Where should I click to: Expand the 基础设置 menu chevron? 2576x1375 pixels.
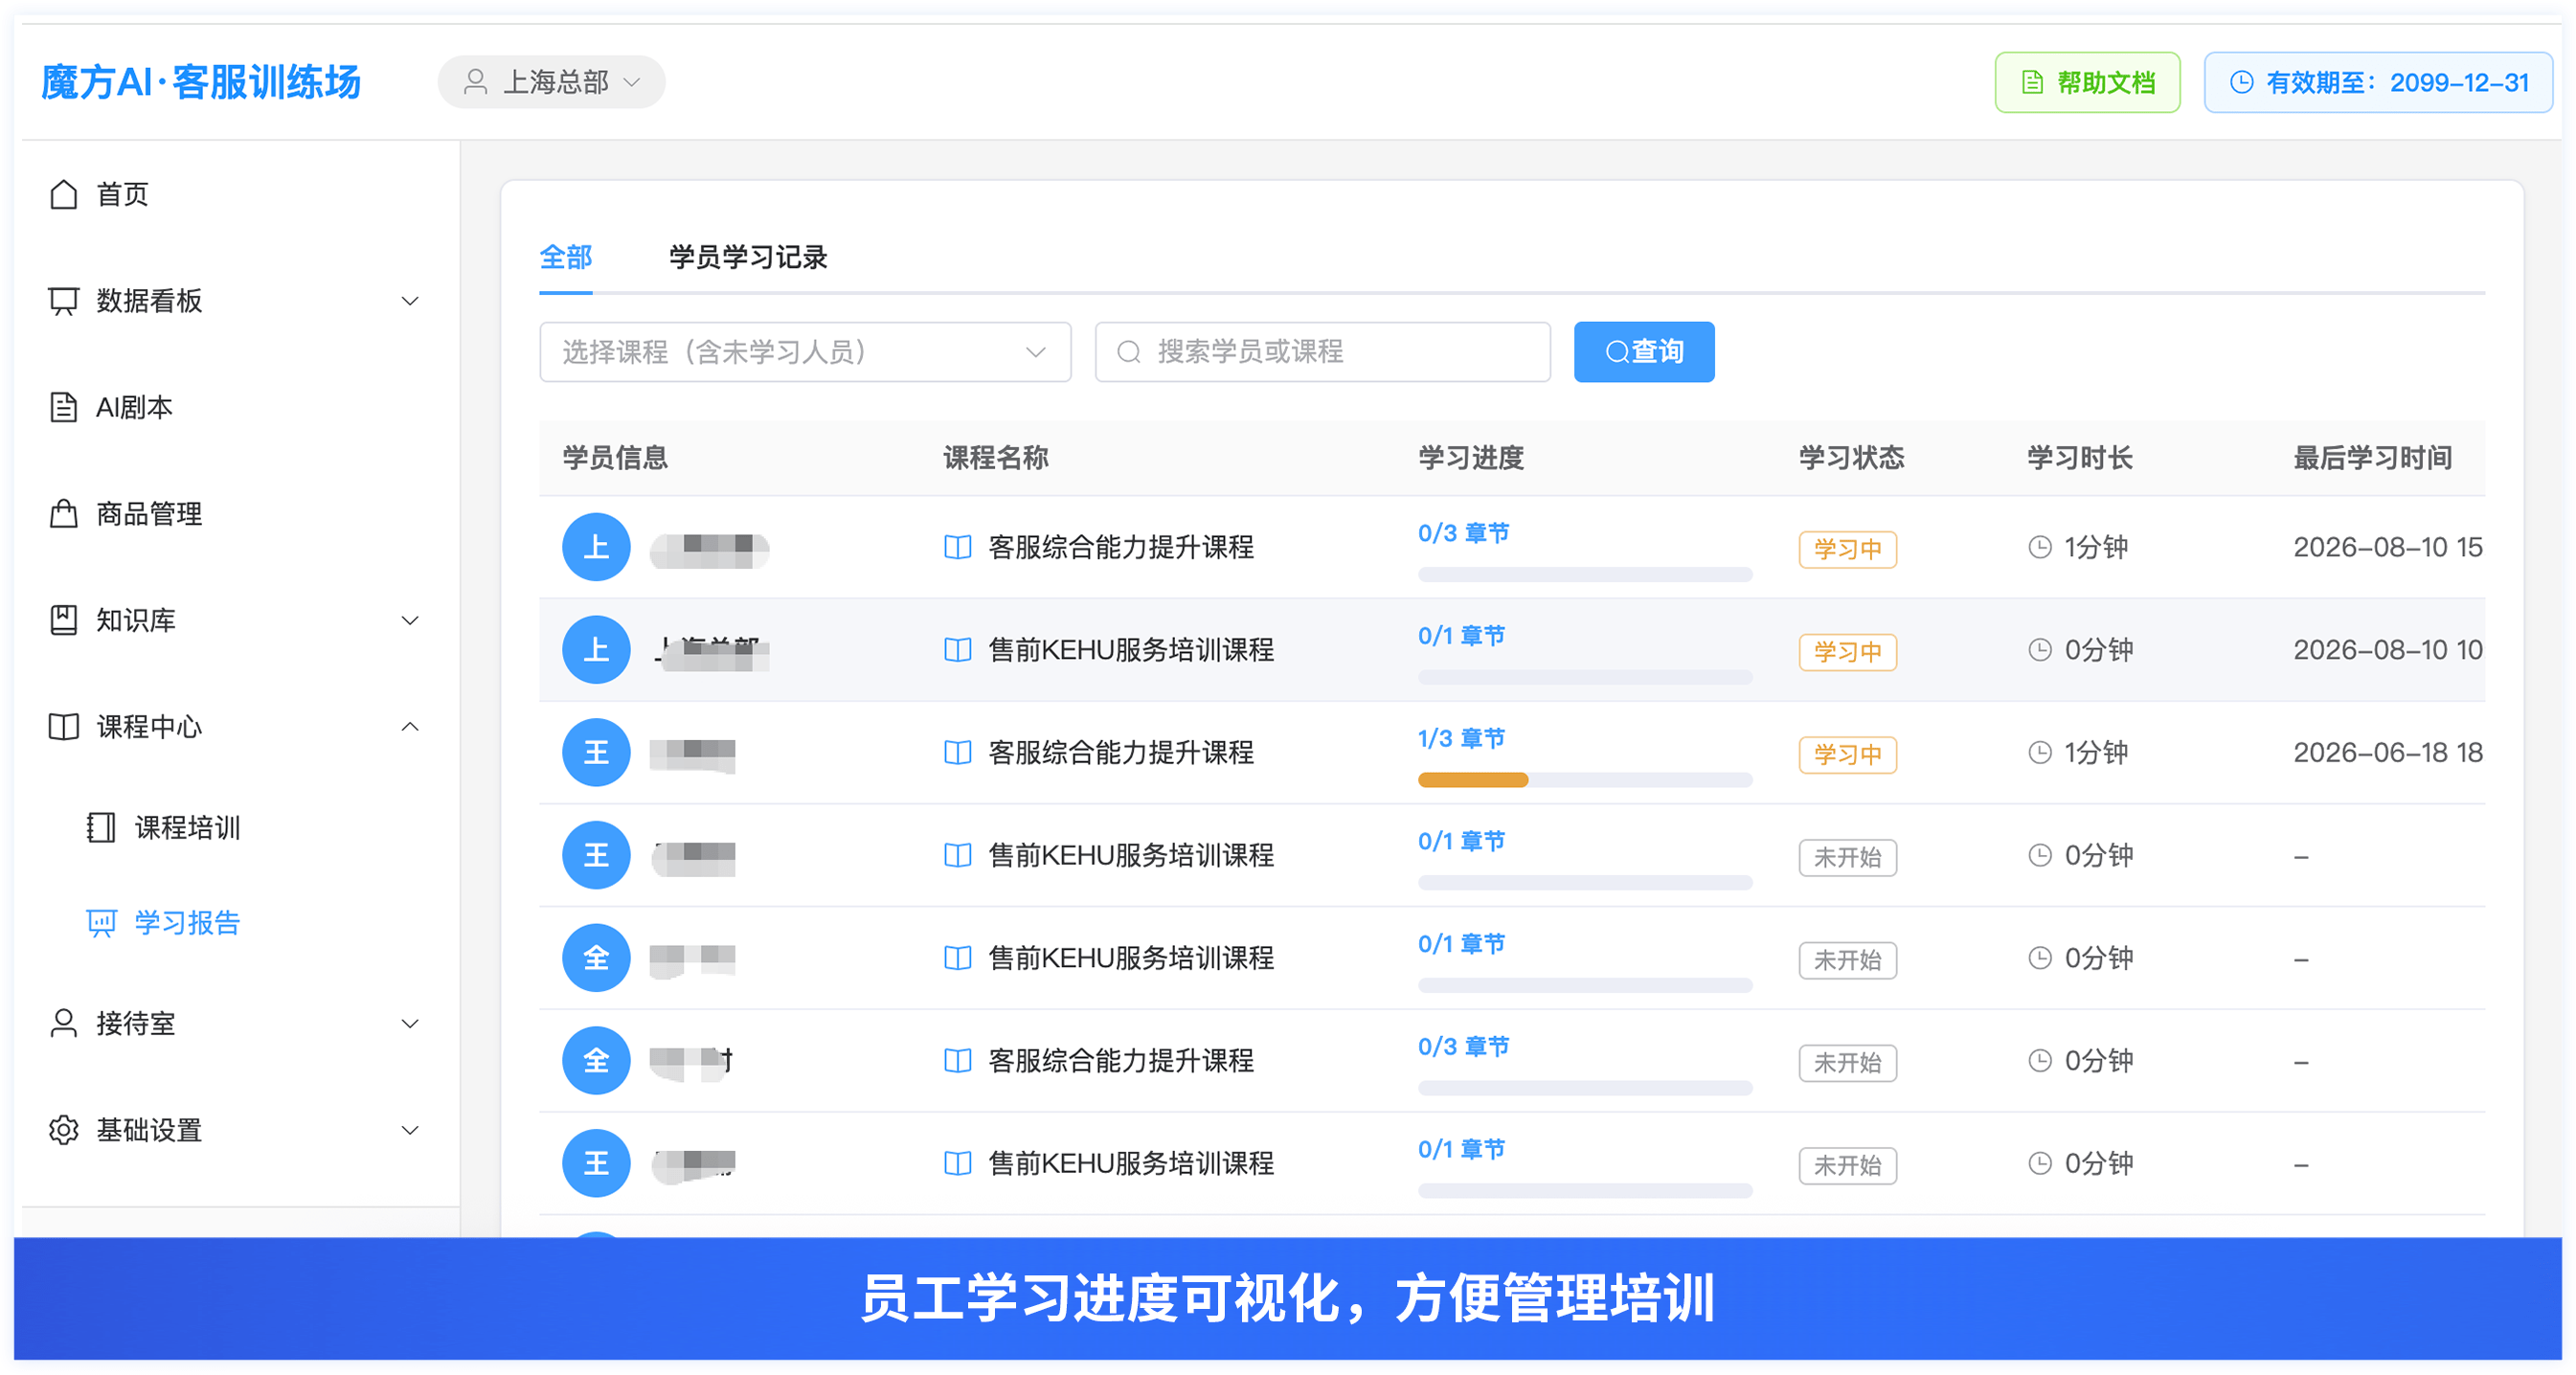coord(410,1130)
